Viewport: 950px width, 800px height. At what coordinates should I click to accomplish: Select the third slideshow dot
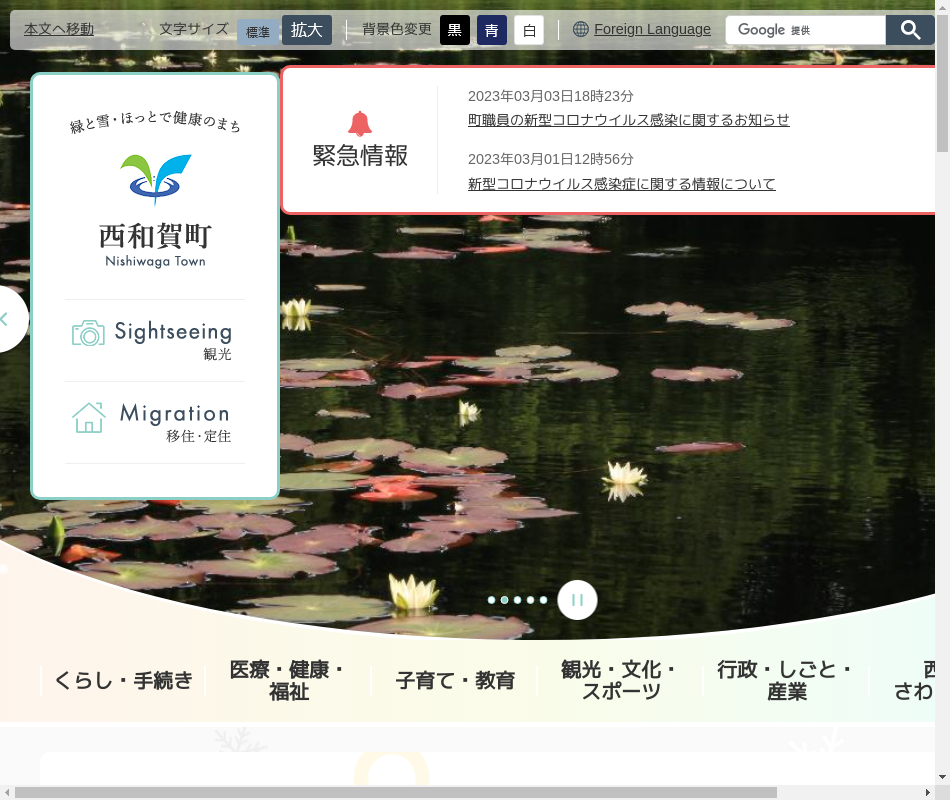click(517, 600)
